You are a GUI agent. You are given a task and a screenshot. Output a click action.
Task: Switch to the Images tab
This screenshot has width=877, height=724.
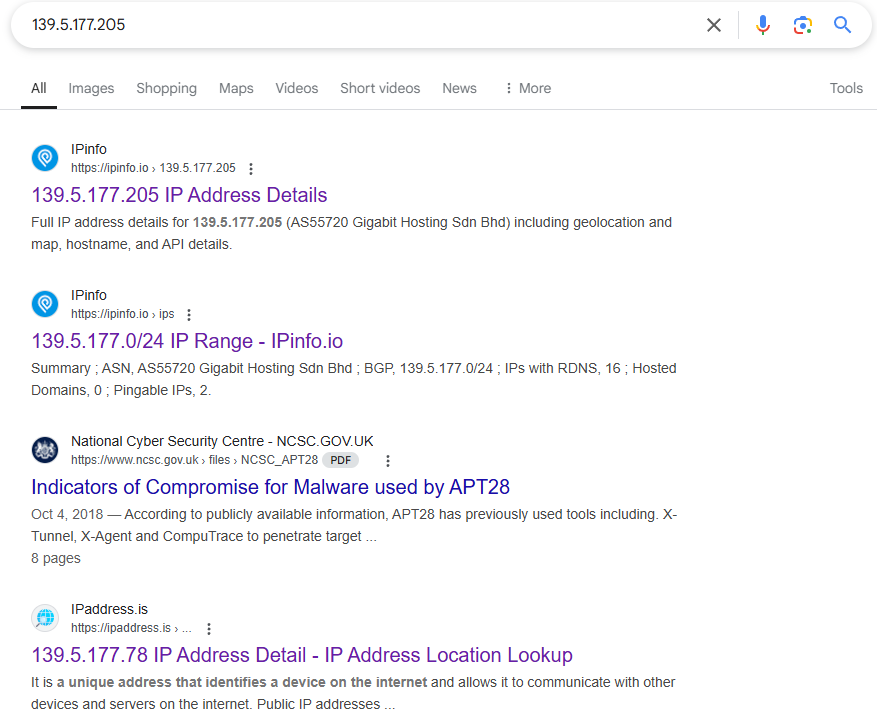coord(91,88)
